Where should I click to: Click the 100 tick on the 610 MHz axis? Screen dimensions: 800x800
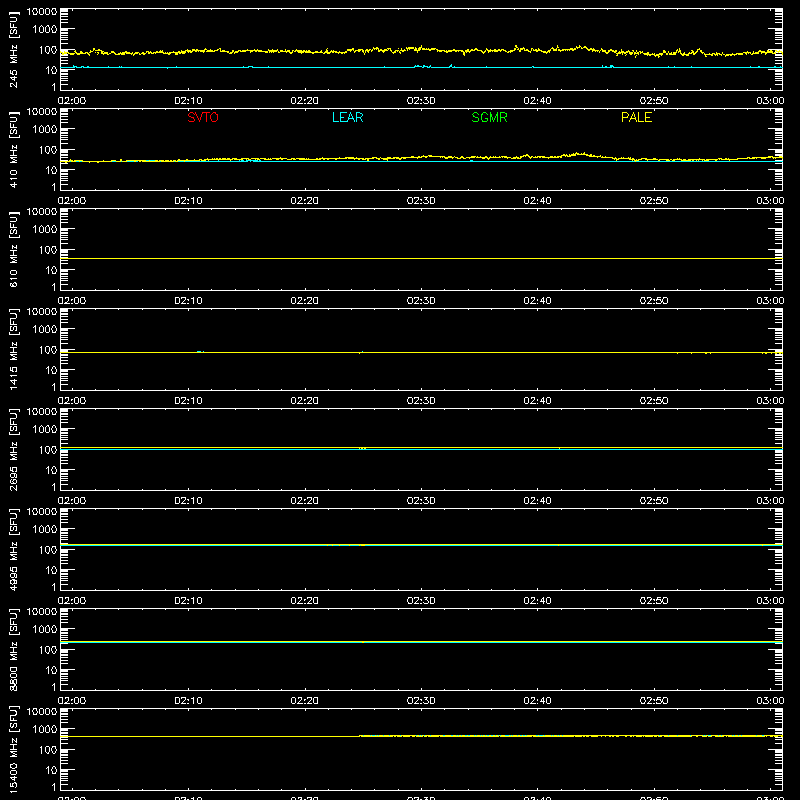click(x=48, y=250)
